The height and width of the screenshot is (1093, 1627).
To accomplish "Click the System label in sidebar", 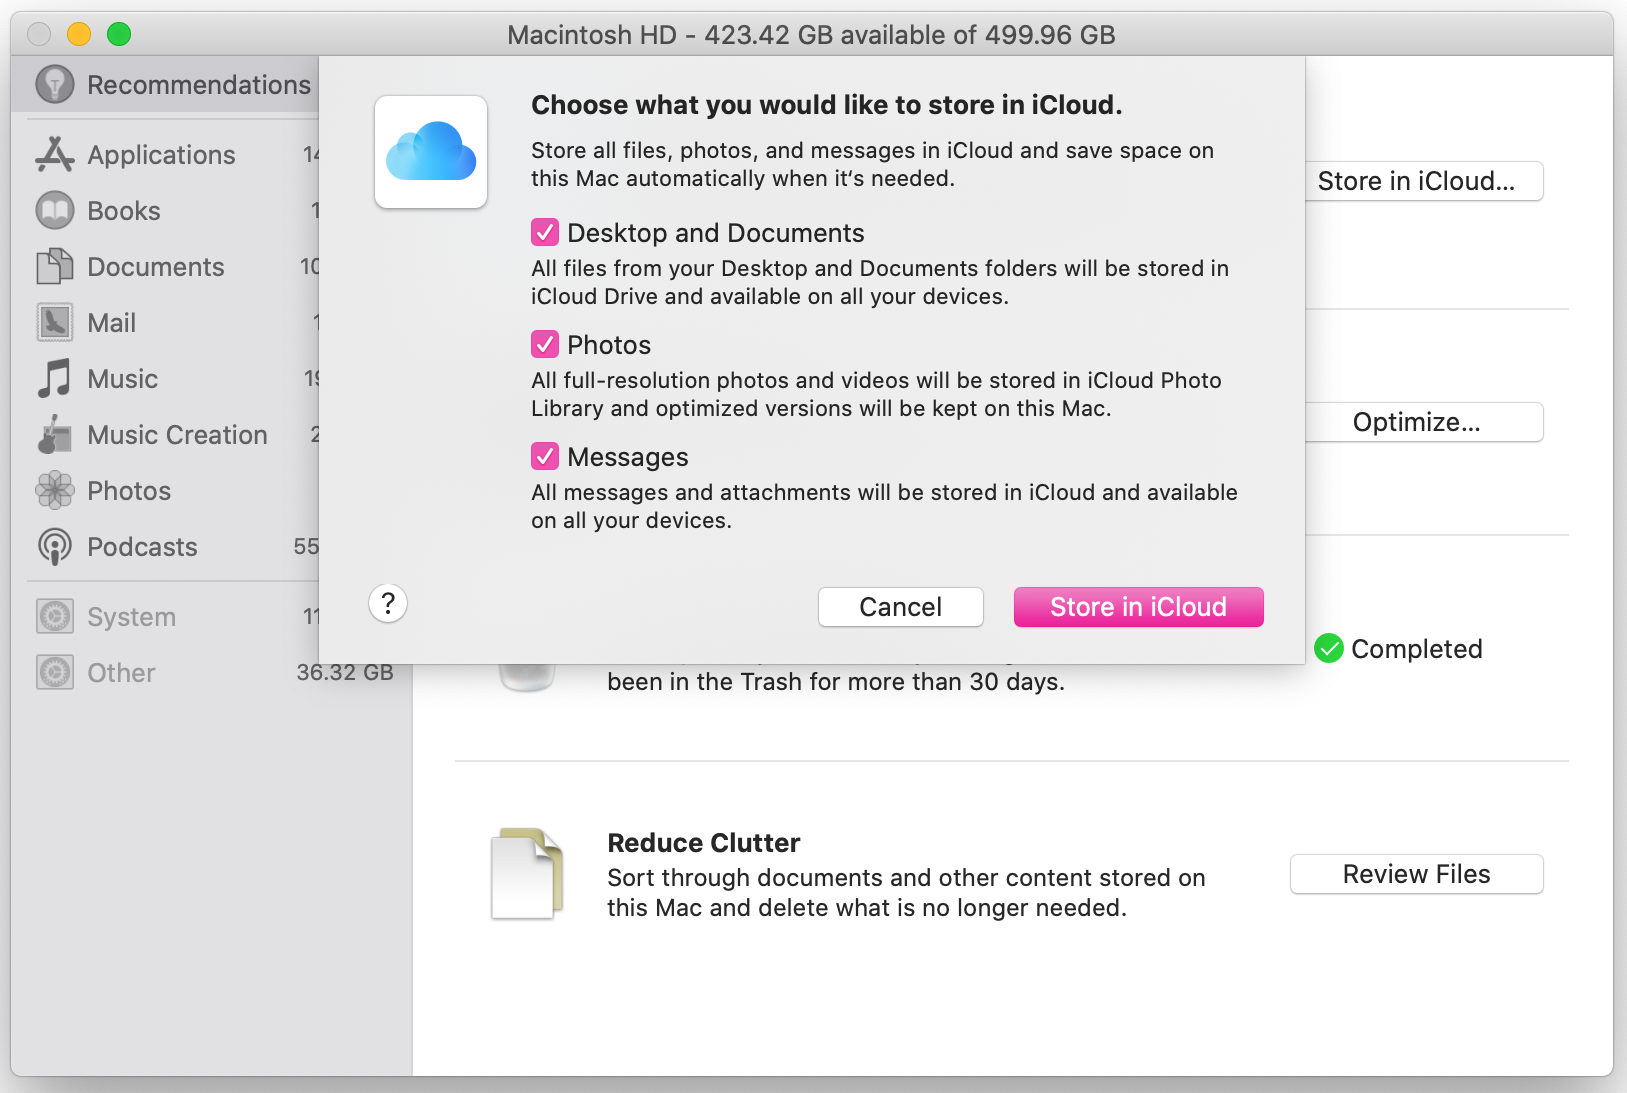I will pyautogui.click(x=132, y=617).
